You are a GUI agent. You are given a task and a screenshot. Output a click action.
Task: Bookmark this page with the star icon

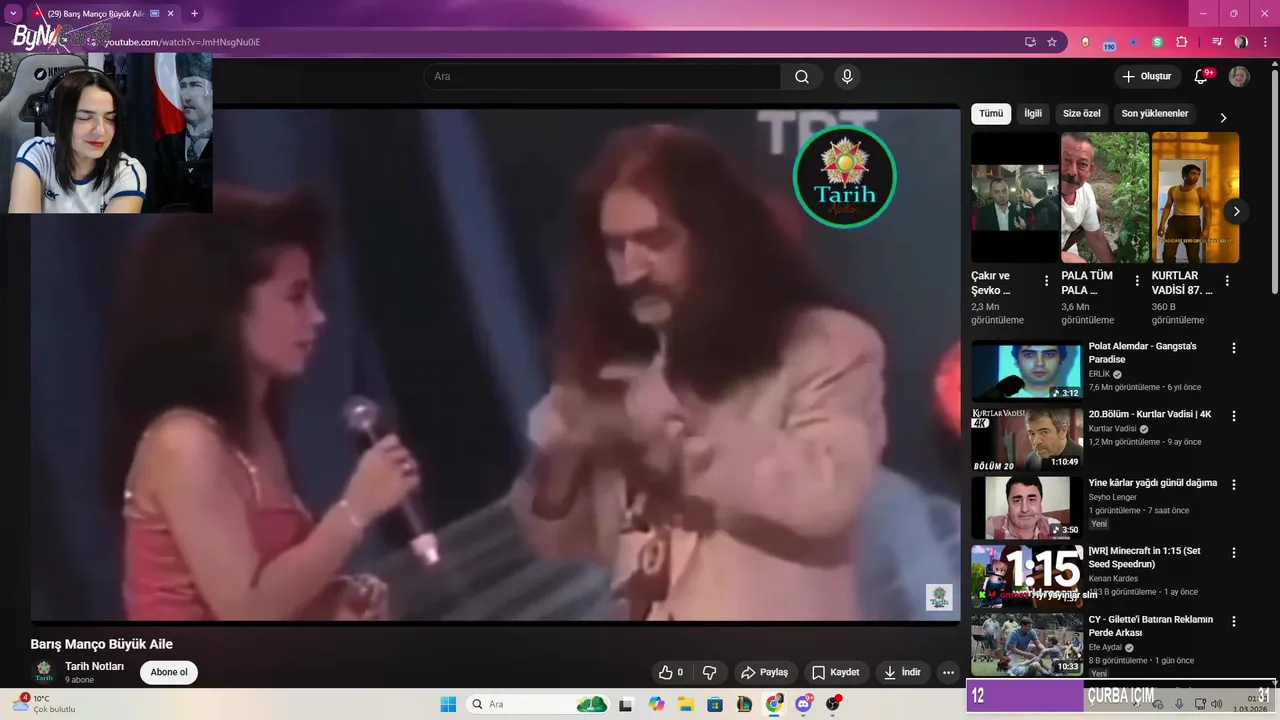point(1052,42)
